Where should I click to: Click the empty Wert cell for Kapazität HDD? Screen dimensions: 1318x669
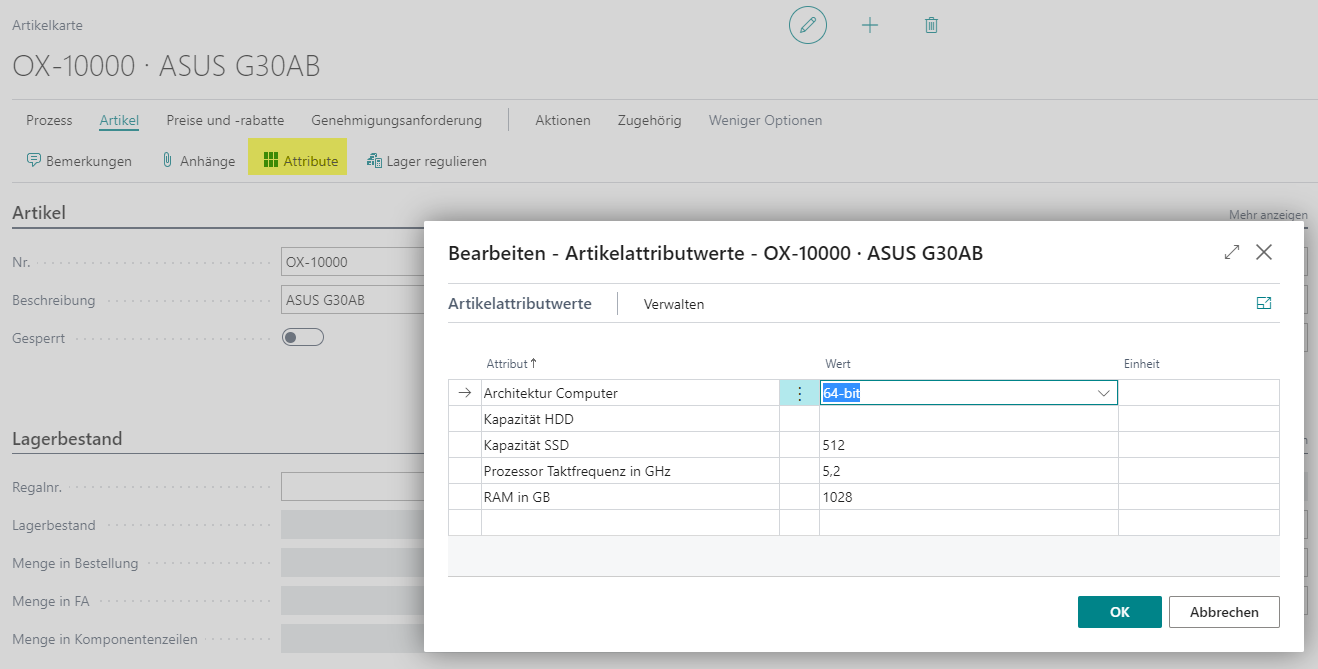coord(969,419)
